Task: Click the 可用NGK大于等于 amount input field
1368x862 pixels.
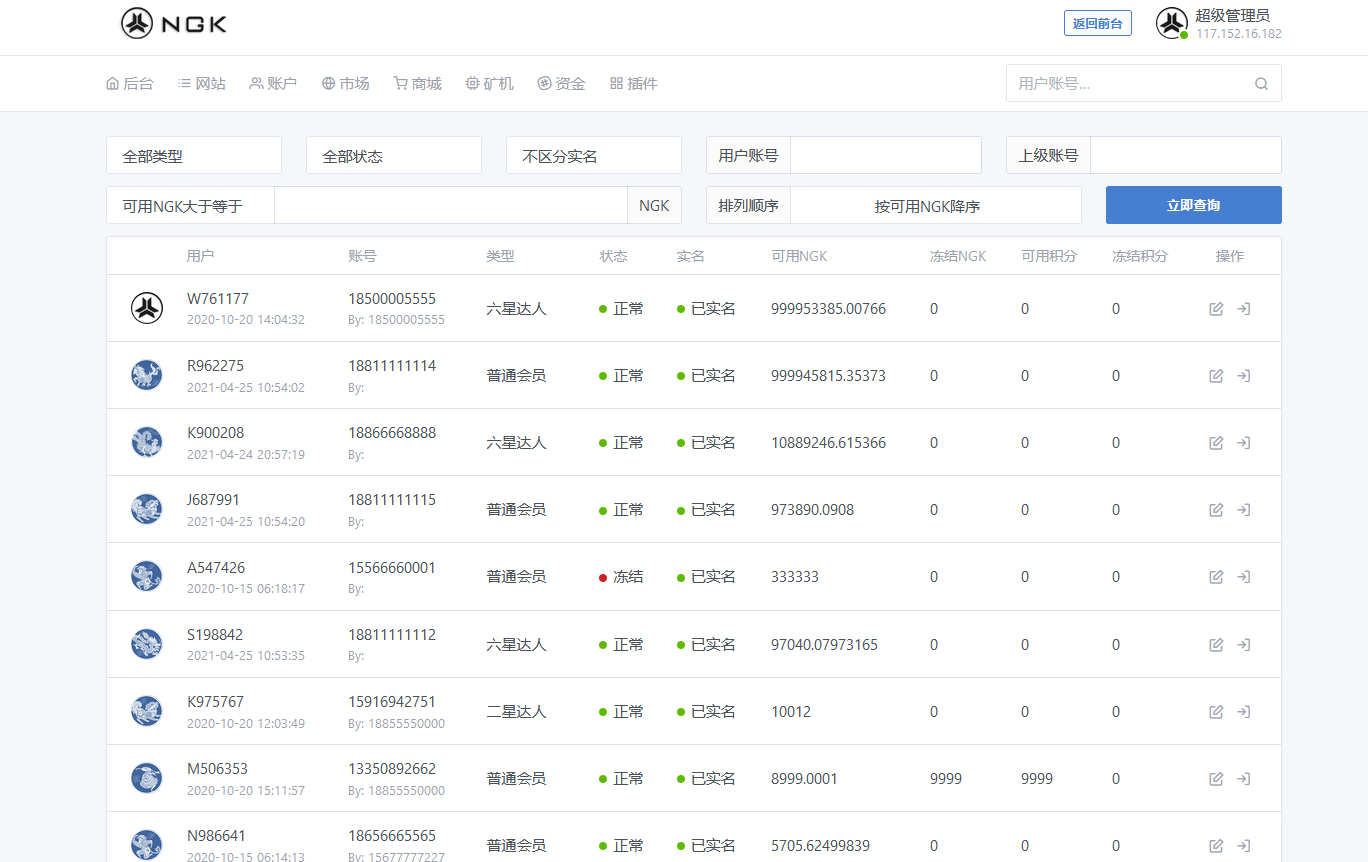Action: (x=450, y=206)
